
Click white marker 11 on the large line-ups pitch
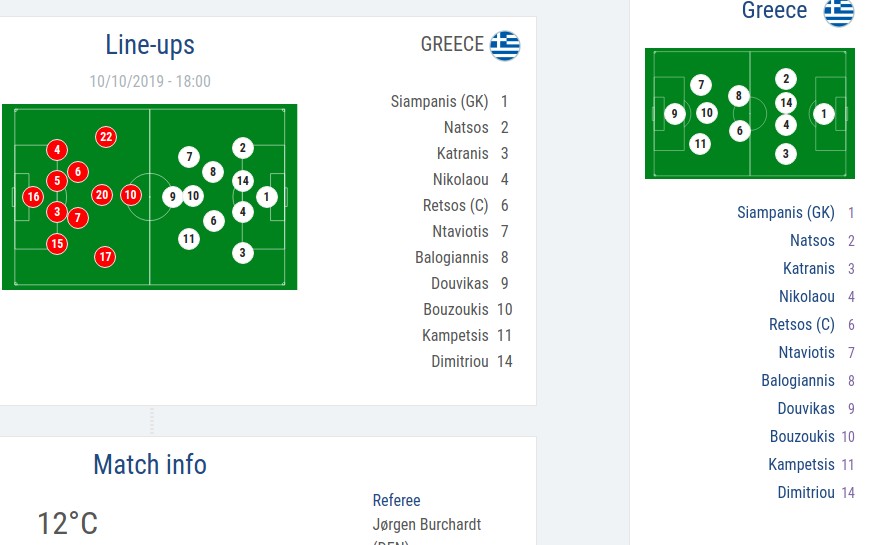click(x=189, y=238)
